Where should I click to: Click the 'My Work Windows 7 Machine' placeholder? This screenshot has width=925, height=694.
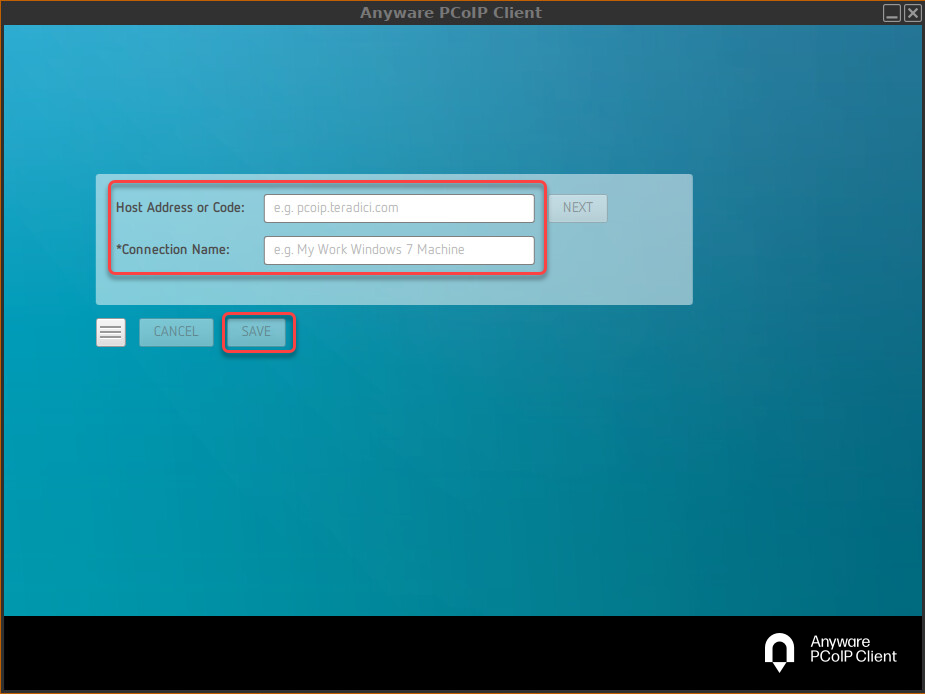tap(380, 250)
